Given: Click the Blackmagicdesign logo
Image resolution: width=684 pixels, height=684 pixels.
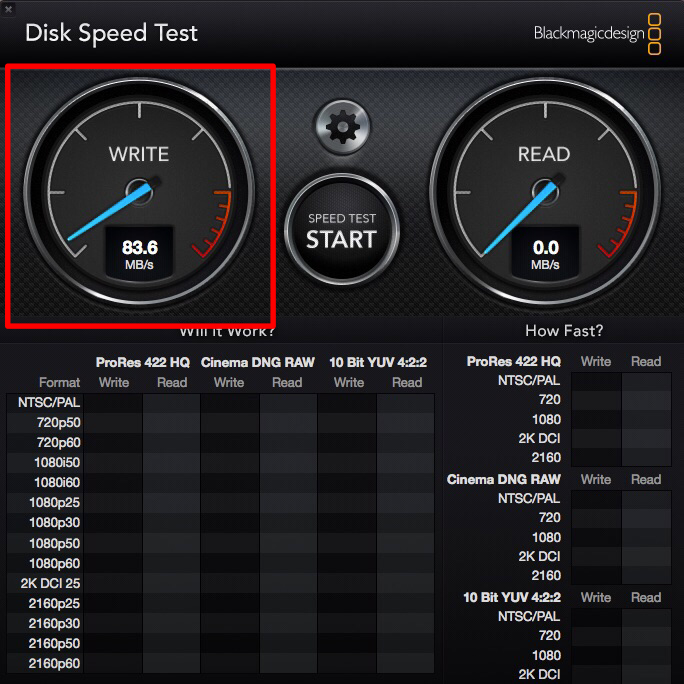Looking at the screenshot, I should pyautogui.click(x=597, y=34).
